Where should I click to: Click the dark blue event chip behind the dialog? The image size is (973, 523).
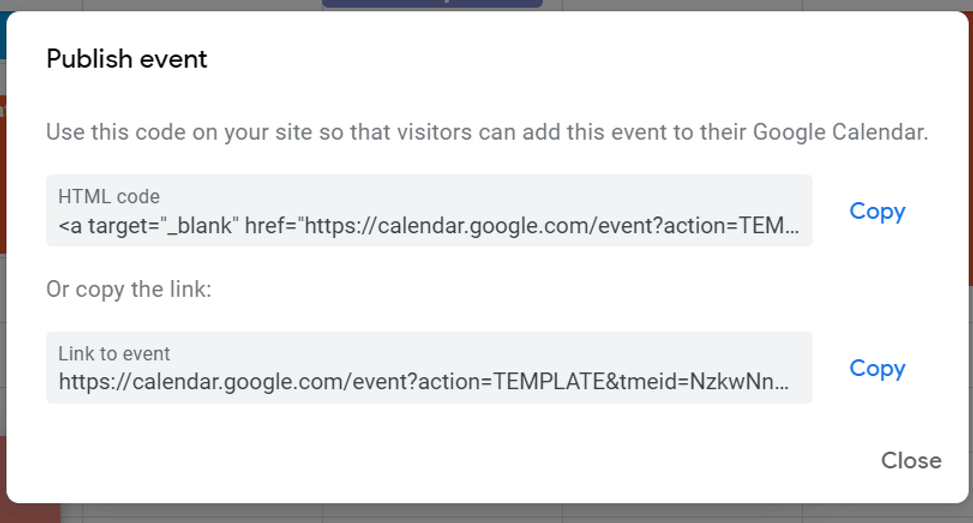[x=432, y=4]
